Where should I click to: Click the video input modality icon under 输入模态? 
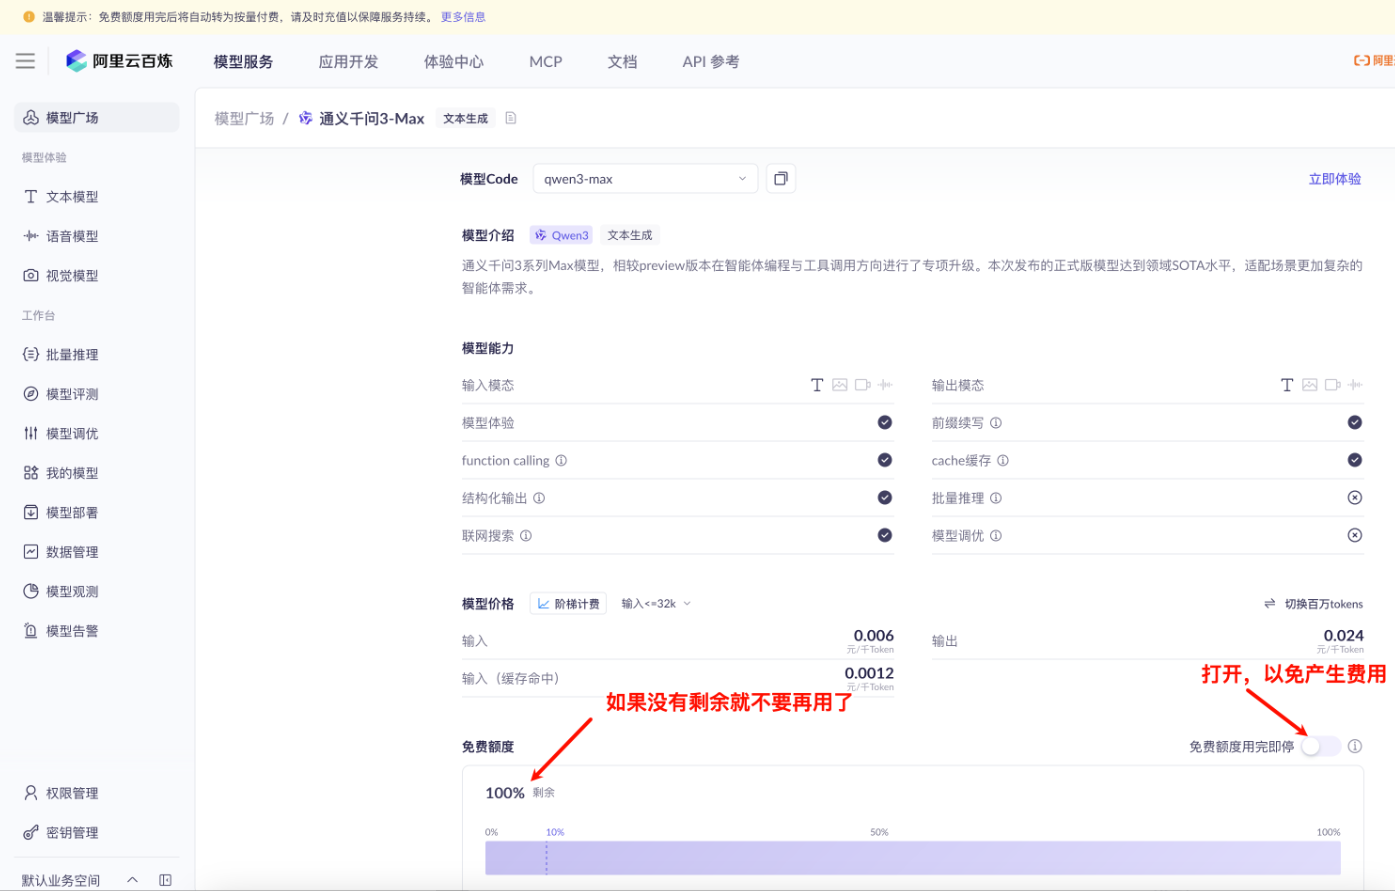863,385
